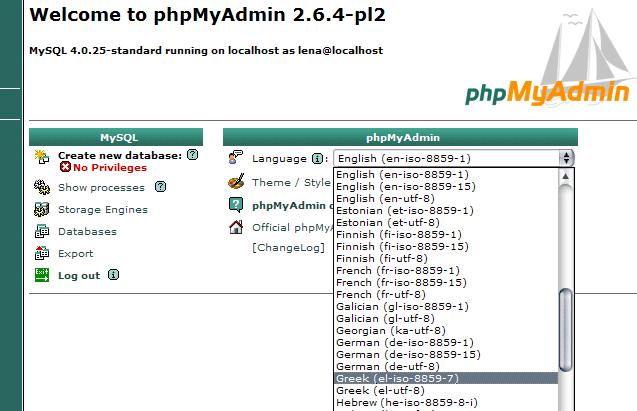Select Georgian (ka-utf-8) option
Screen dimensions: 637x411
click(446, 330)
